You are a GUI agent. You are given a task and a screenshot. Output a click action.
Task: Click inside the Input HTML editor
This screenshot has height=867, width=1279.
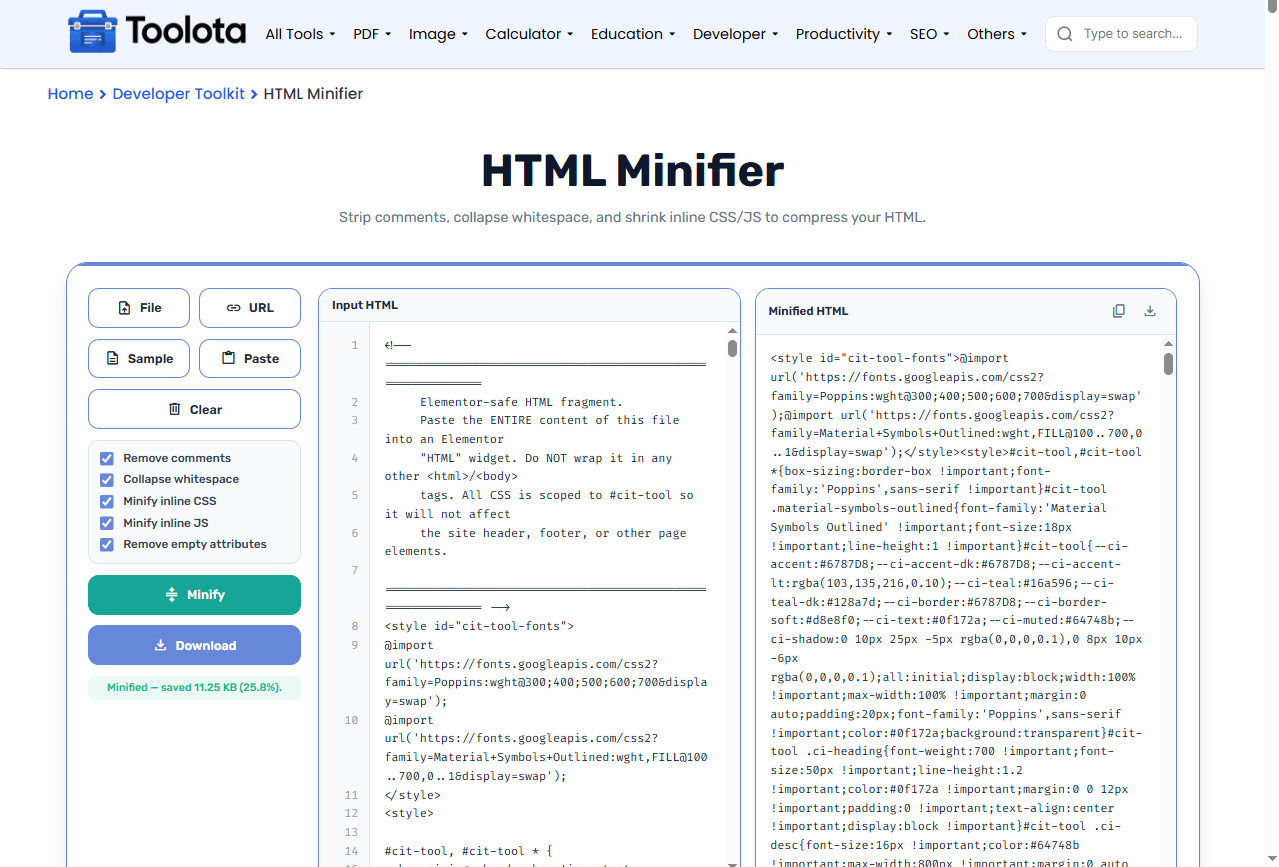click(546, 594)
